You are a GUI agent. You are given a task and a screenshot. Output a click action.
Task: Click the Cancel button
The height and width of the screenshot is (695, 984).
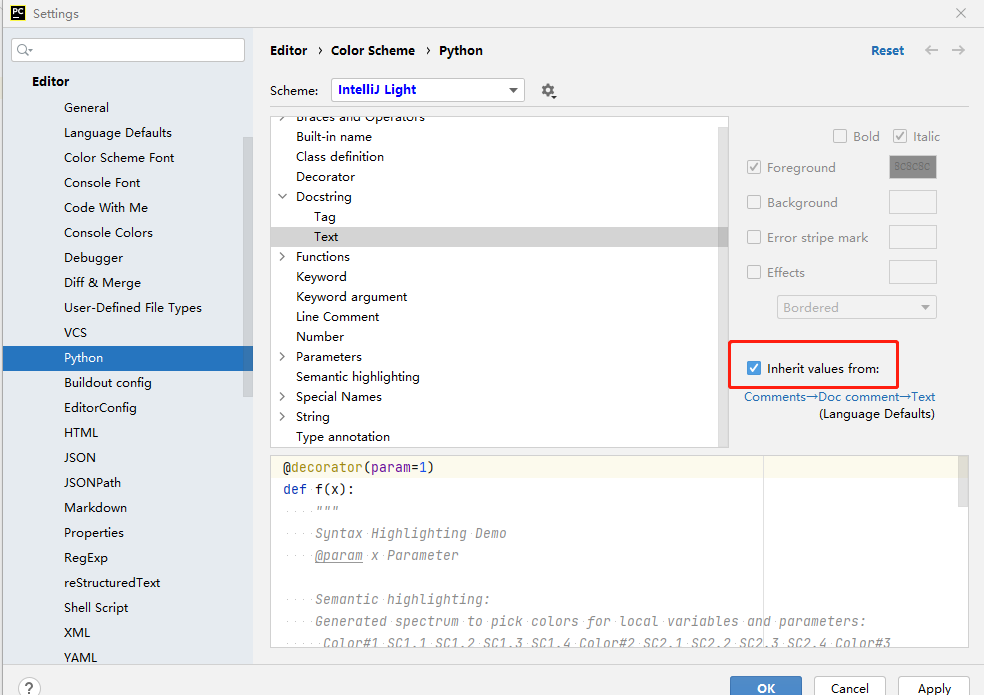[850, 687]
